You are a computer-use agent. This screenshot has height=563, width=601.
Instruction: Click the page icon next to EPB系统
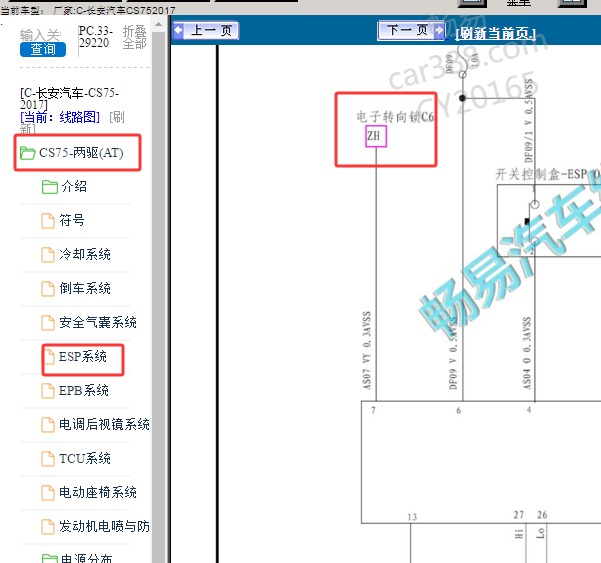pos(48,391)
